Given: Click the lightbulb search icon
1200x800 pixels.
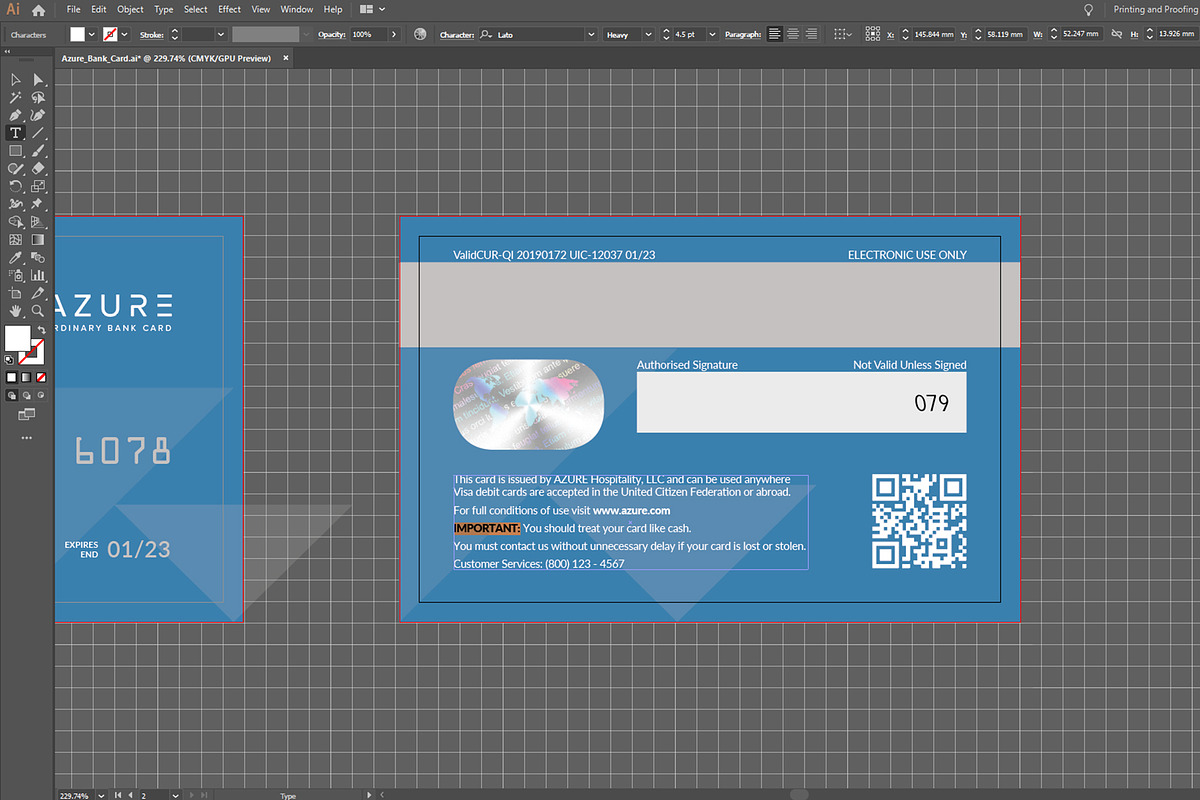Looking at the screenshot, I should click(x=1089, y=9).
